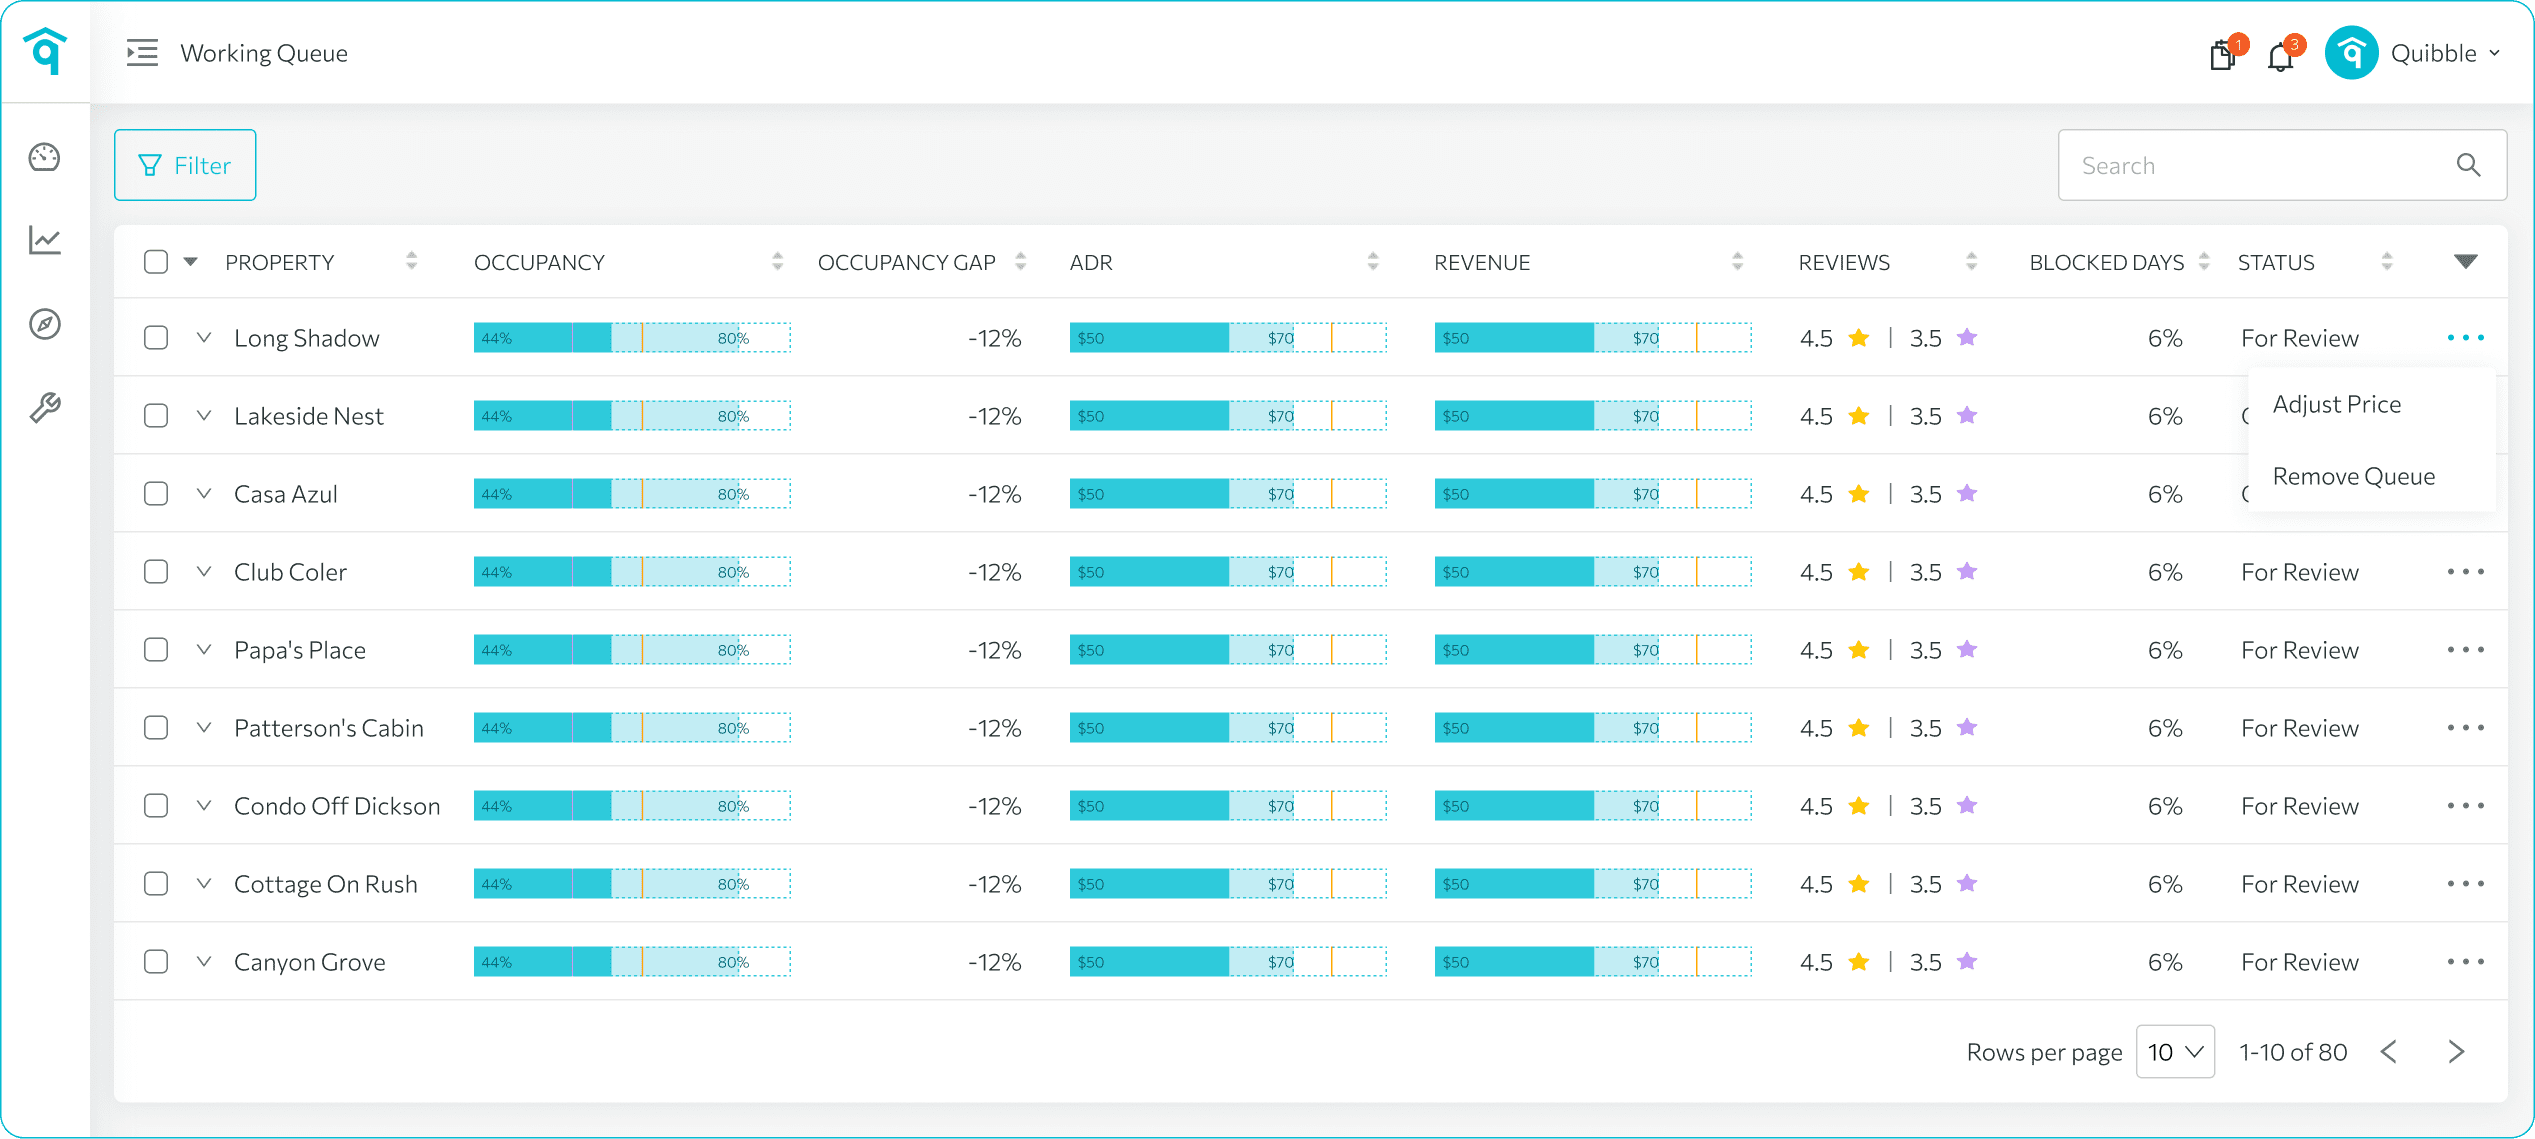This screenshot has width=2535, height=1139.
Task: Sort by the REVENUE column arrows
Action: [1737, 262]
